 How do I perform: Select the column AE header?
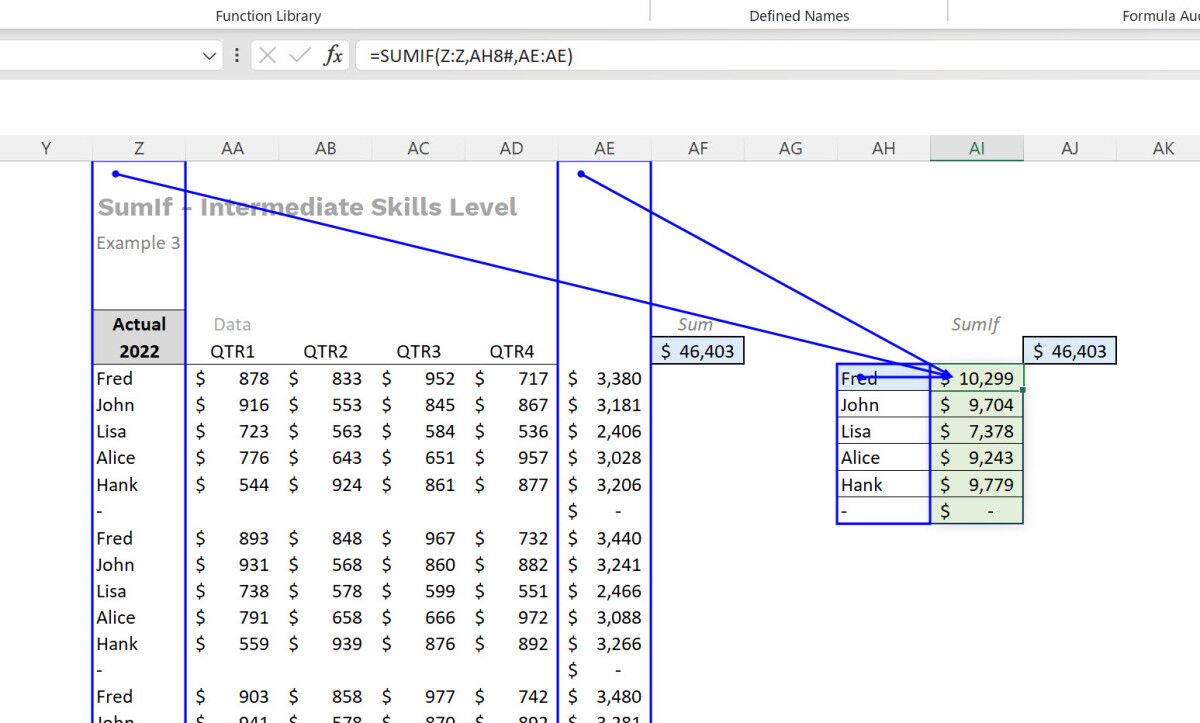[604, 148]
